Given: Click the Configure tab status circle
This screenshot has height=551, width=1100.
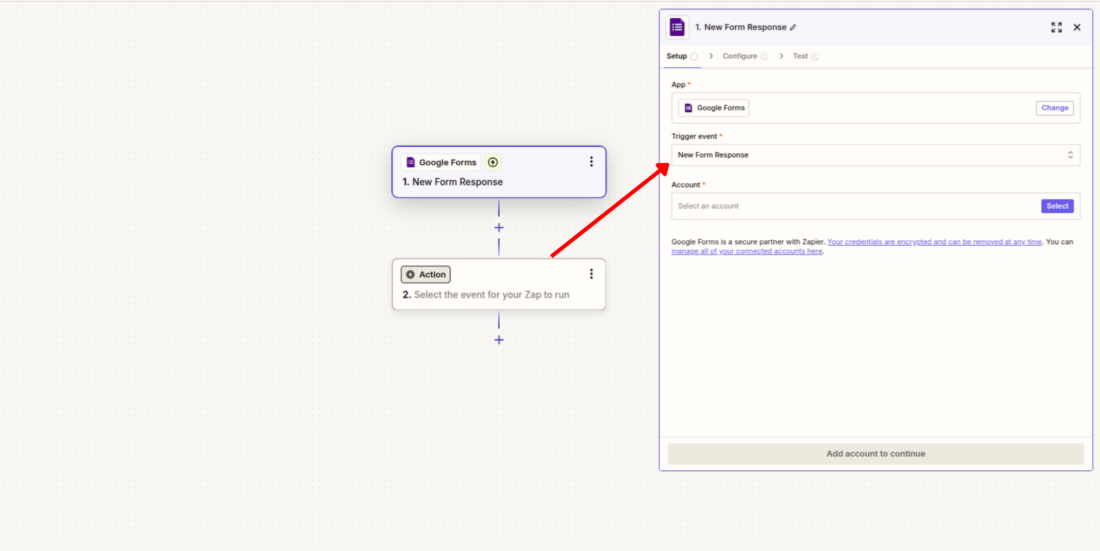Looking at the screenshot, I should (x=764, y=56).
